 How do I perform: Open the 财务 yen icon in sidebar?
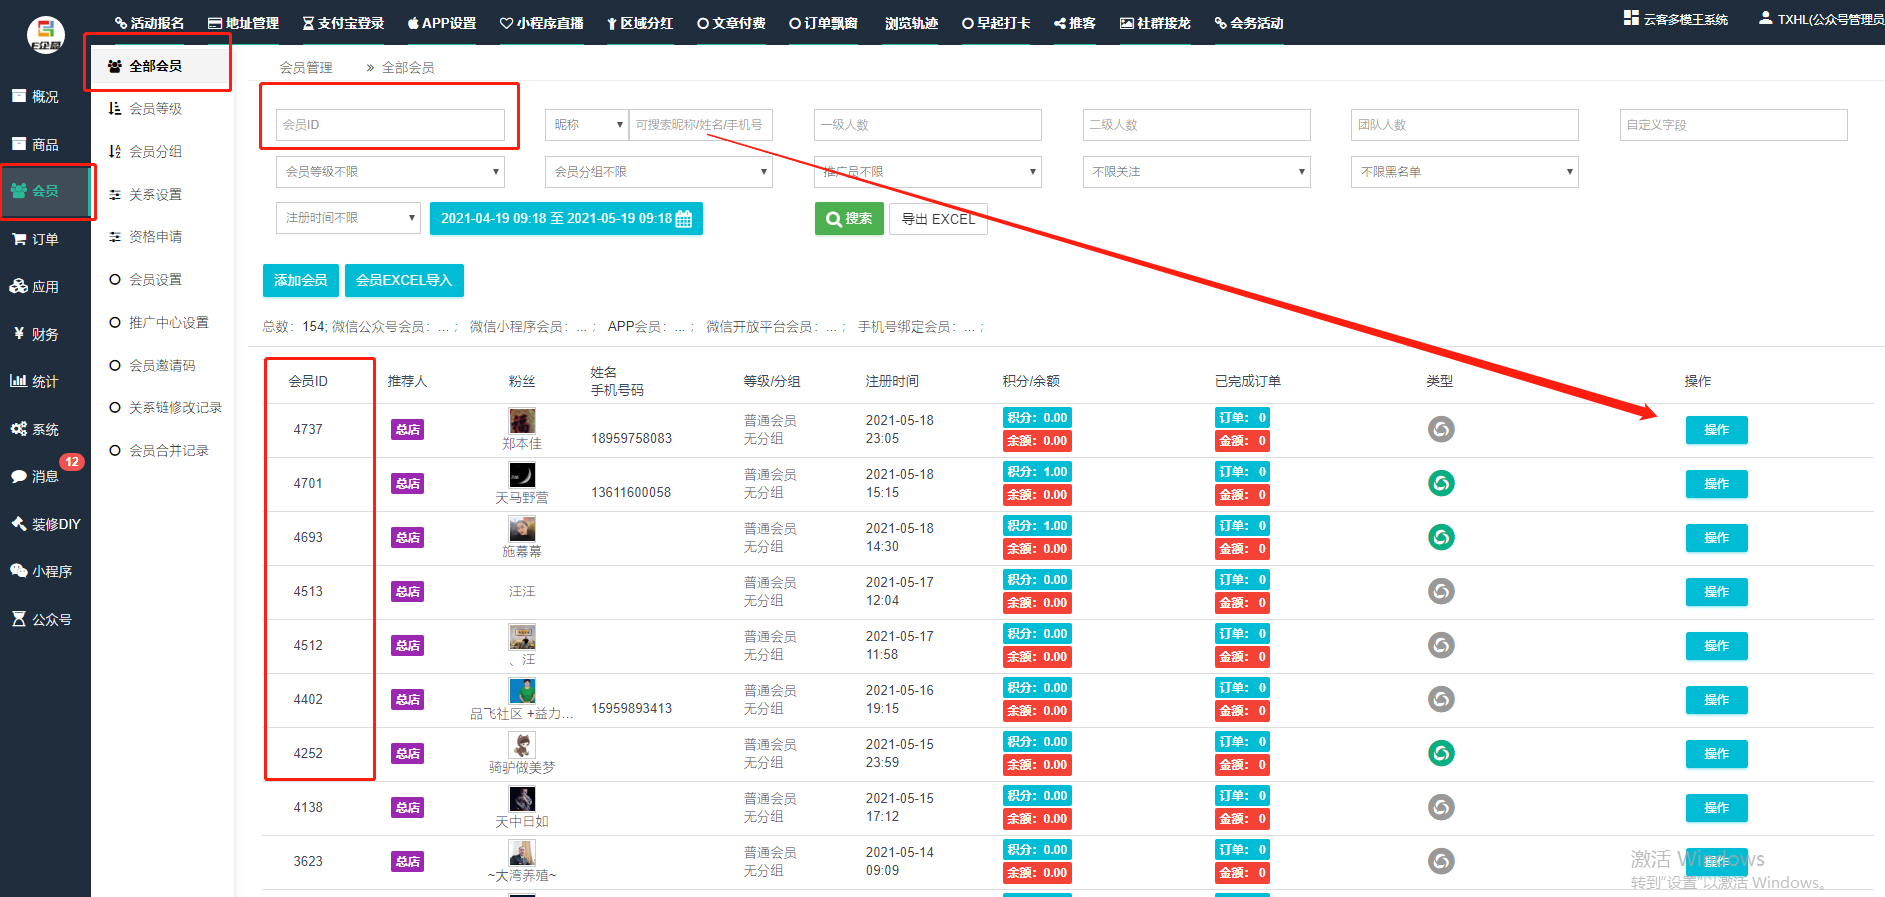point(18,334)
